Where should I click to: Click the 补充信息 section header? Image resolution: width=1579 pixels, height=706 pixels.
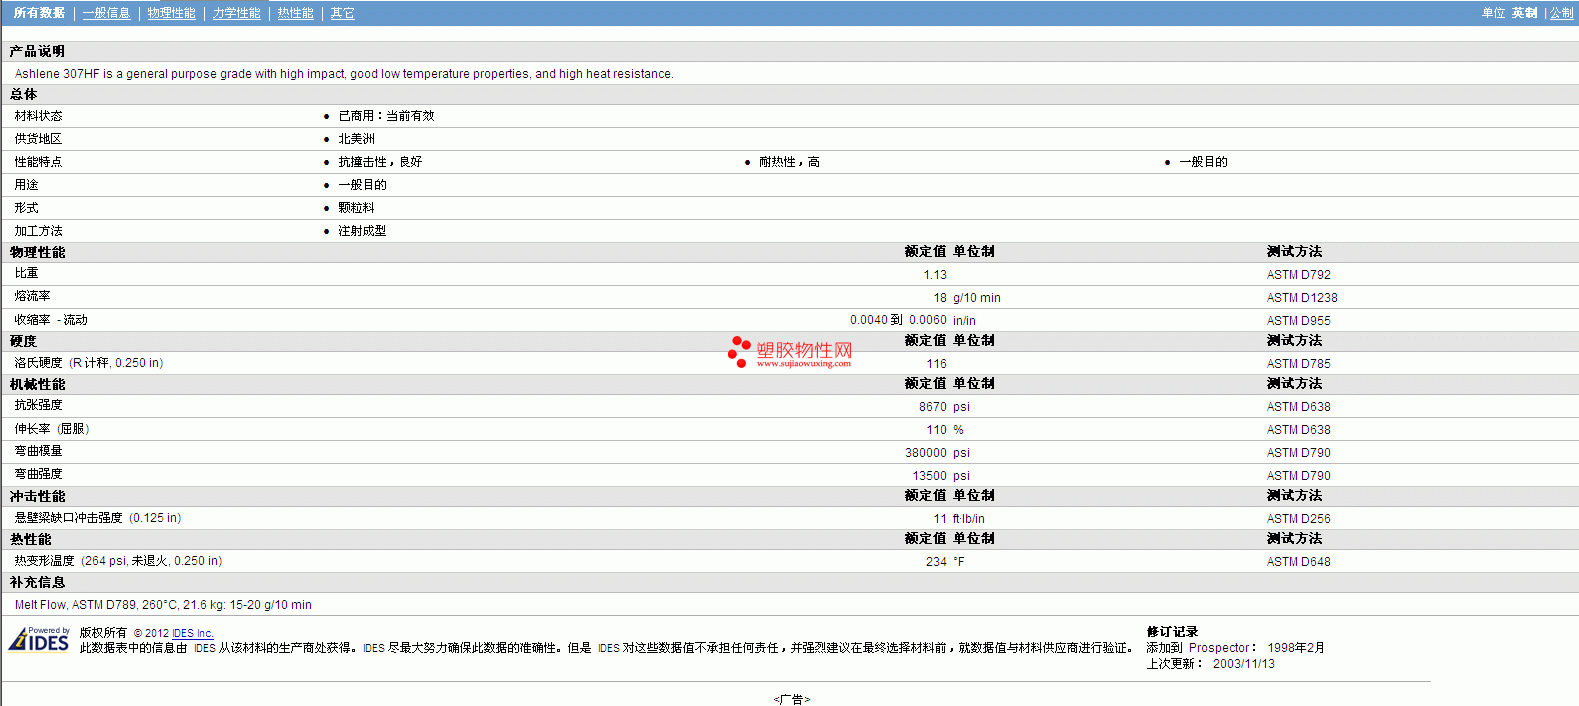coord(37,582)
